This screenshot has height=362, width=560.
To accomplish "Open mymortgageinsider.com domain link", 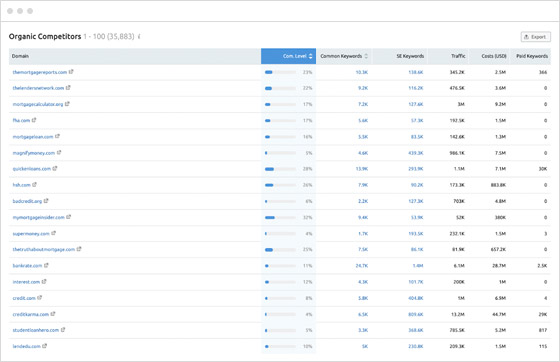I will click(x=39, y=217).
